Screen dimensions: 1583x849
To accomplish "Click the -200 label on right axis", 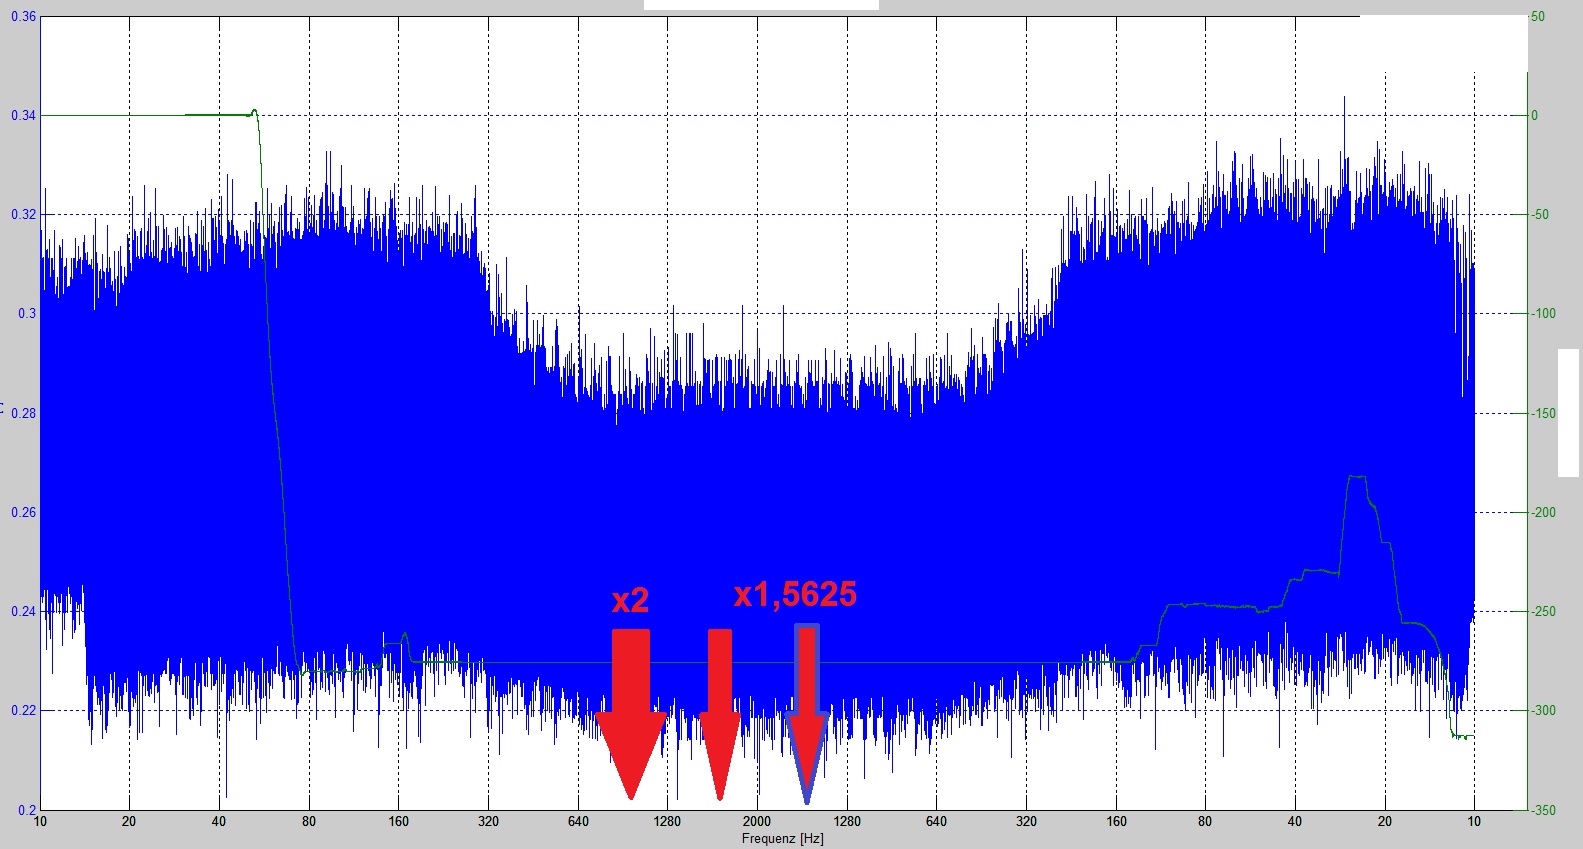I will coord(1544,512).
